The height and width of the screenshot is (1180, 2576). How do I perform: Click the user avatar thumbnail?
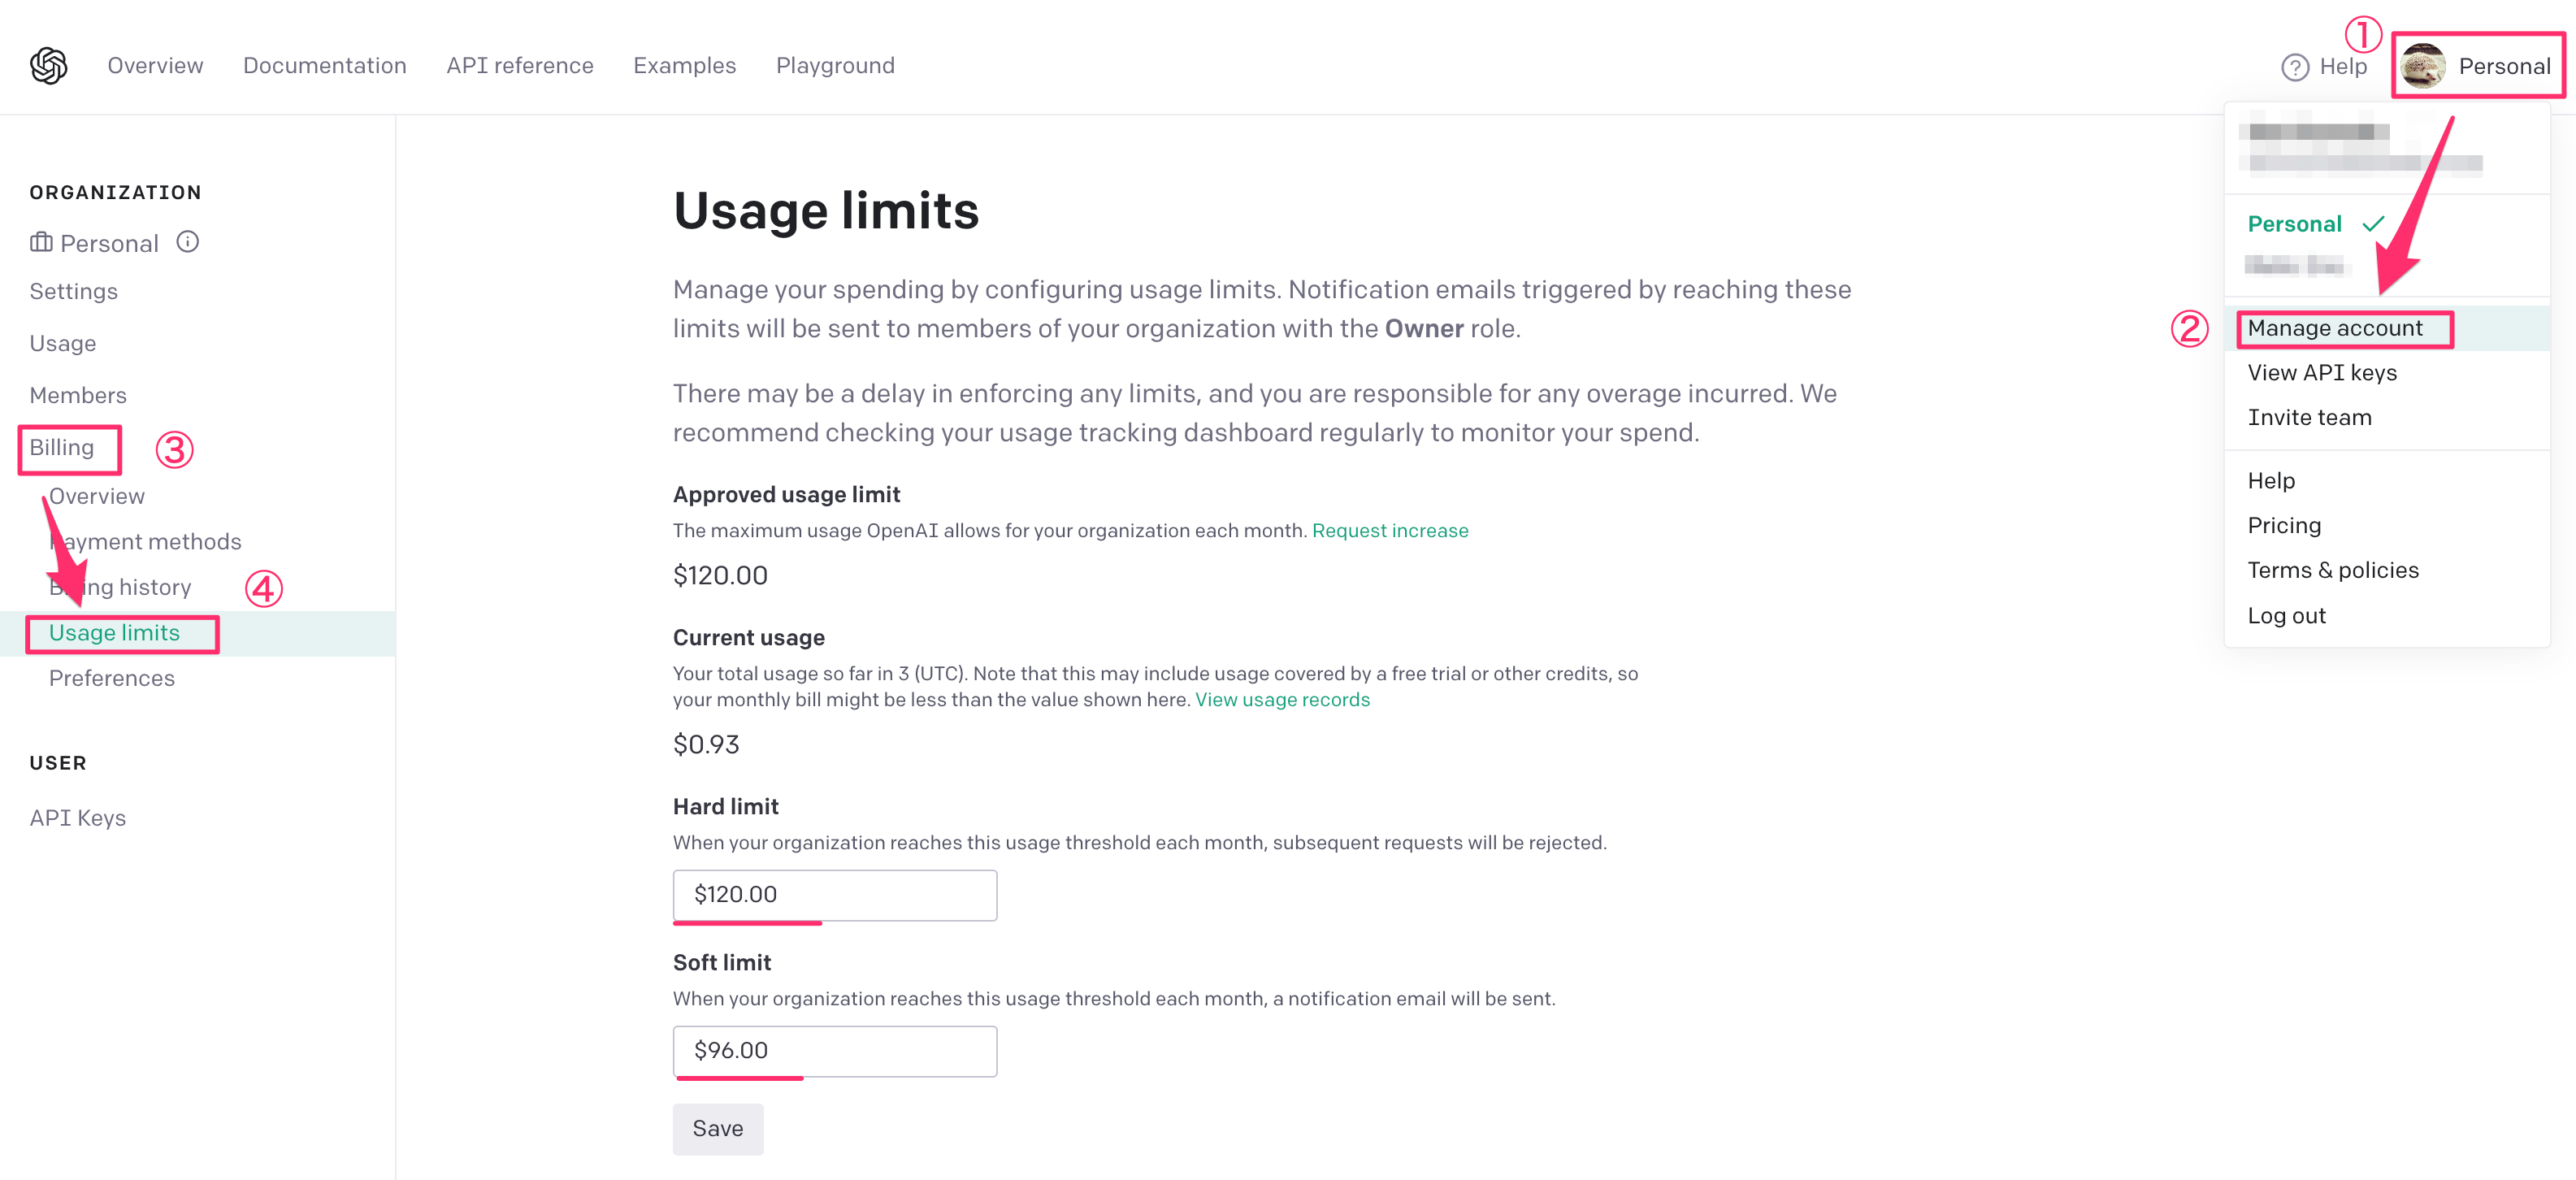(2422, 67)
